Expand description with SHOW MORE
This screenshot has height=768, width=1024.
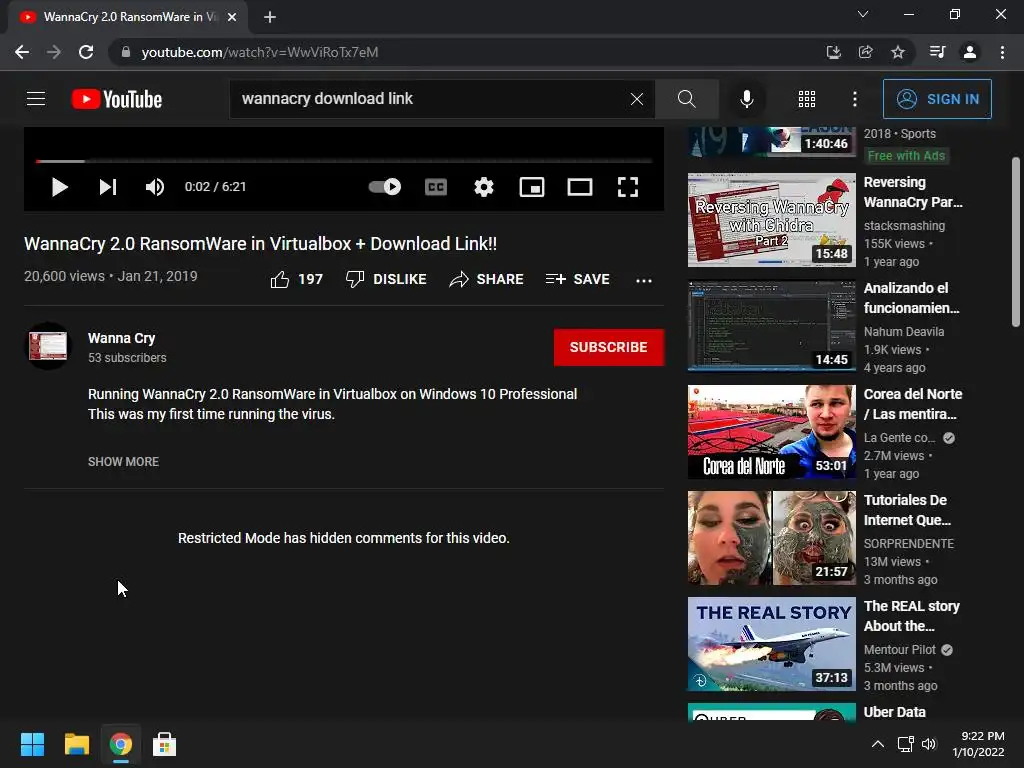pyautogui.click(x=123, y=462)
